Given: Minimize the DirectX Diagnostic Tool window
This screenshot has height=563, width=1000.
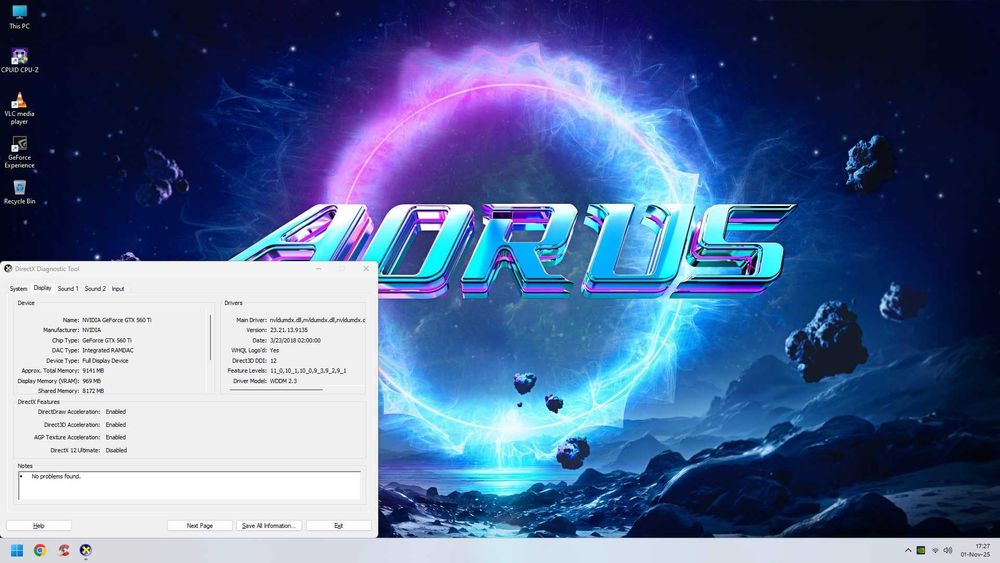Looking at the screenshot, I should [x=318, y=268].
